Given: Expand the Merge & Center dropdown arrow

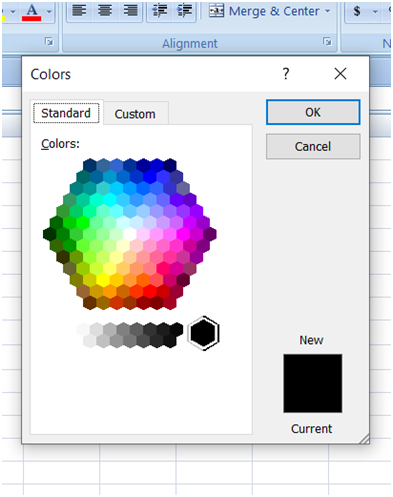Looking at the screenshot, I should click(327, 11).
